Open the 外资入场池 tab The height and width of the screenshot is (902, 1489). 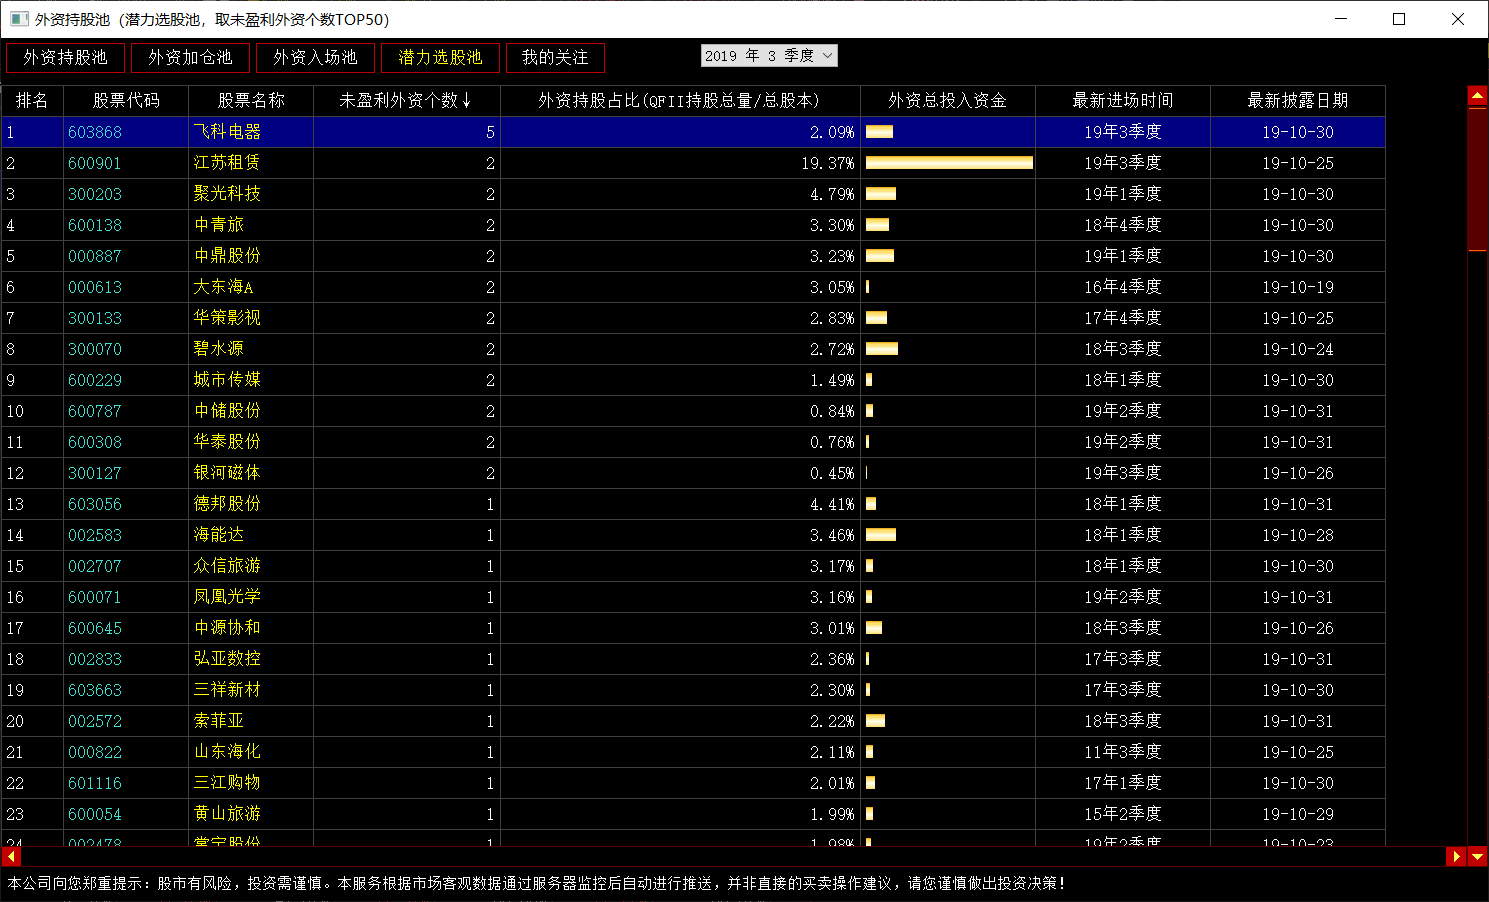pyautogui.click(x=315, y=58)
